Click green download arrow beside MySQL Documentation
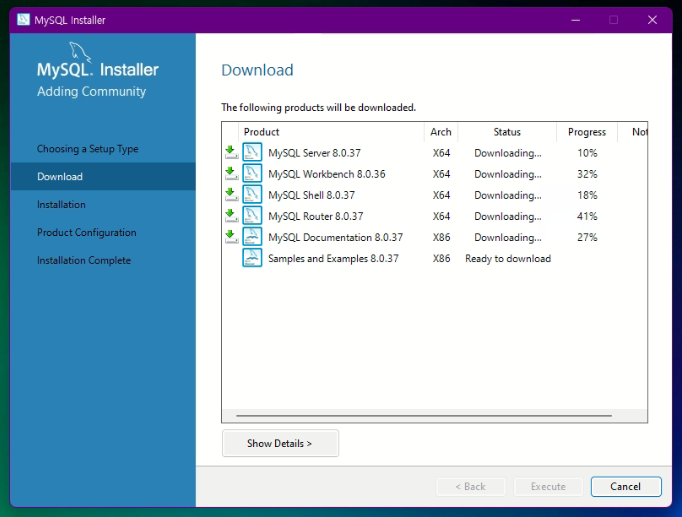 231,237
